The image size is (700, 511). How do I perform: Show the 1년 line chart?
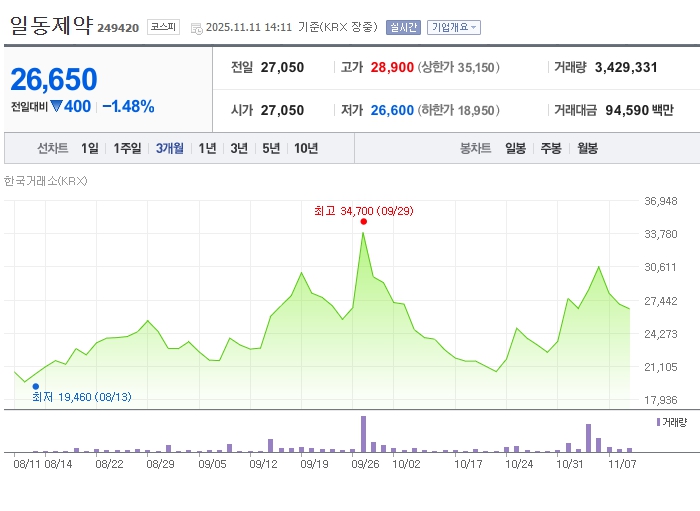207,148
